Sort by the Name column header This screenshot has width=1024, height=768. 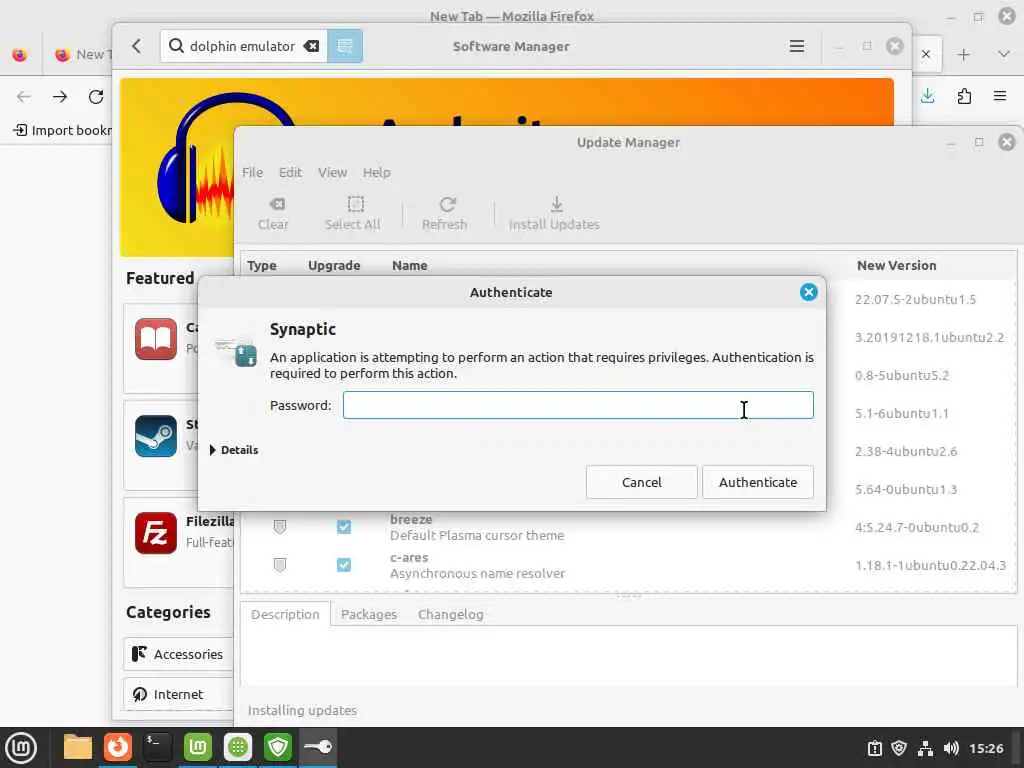[x=409, y=265]
